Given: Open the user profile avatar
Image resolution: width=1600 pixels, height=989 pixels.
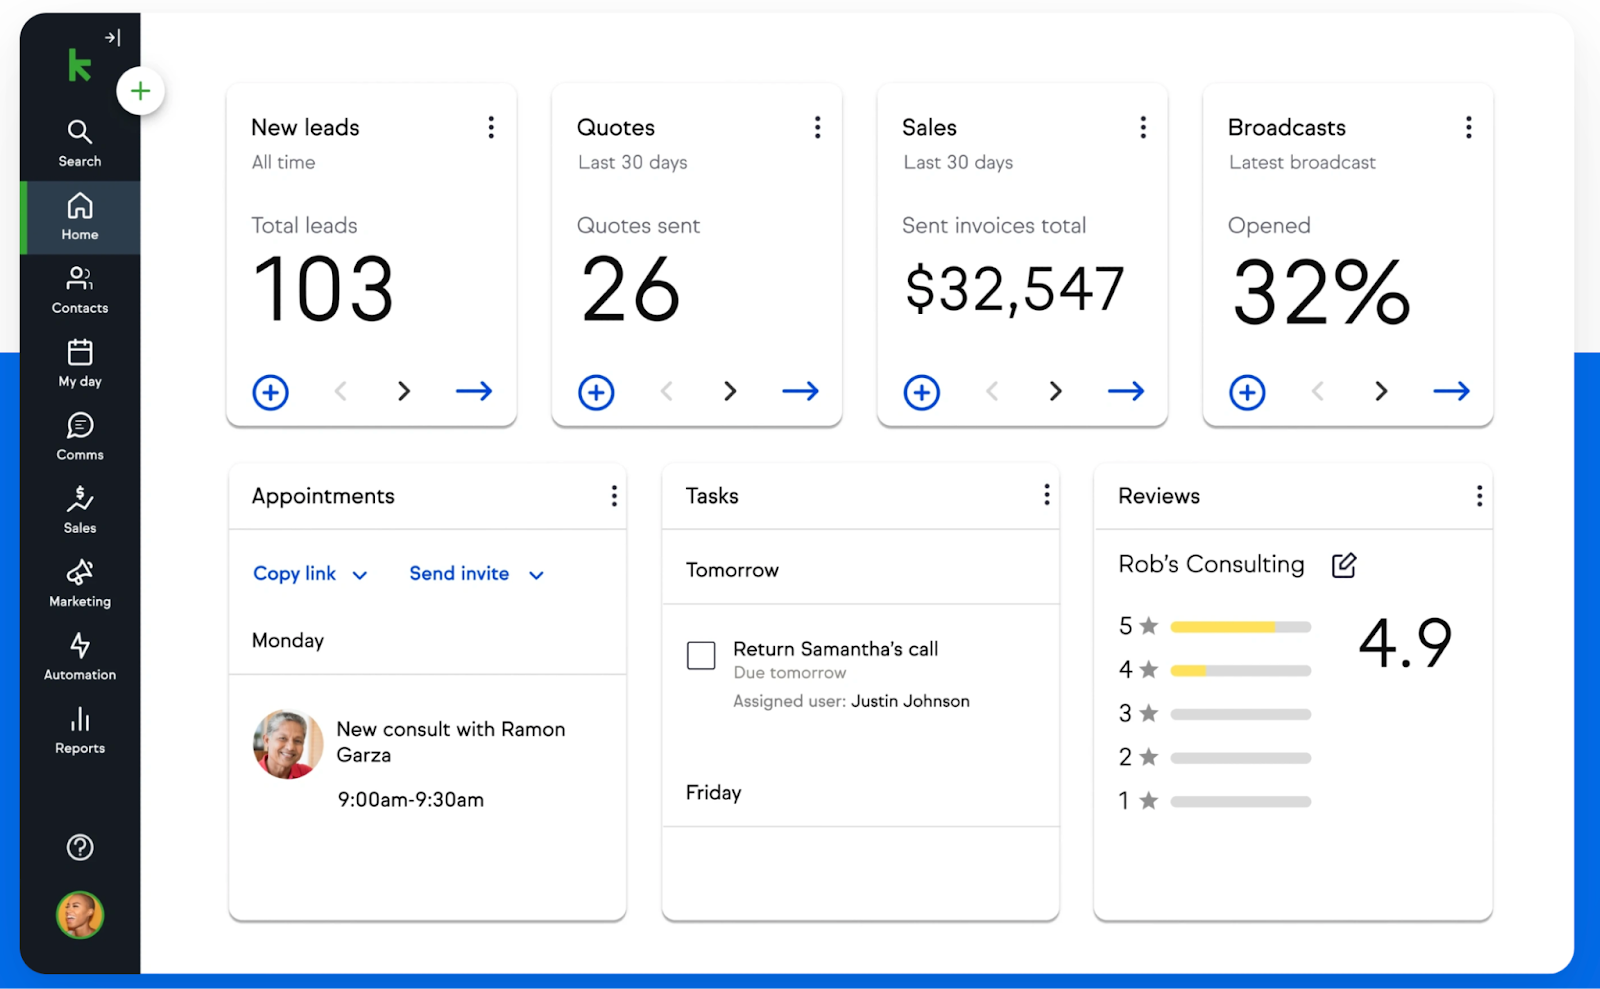Looking at the screenshot, I should [x=80, y=915].
